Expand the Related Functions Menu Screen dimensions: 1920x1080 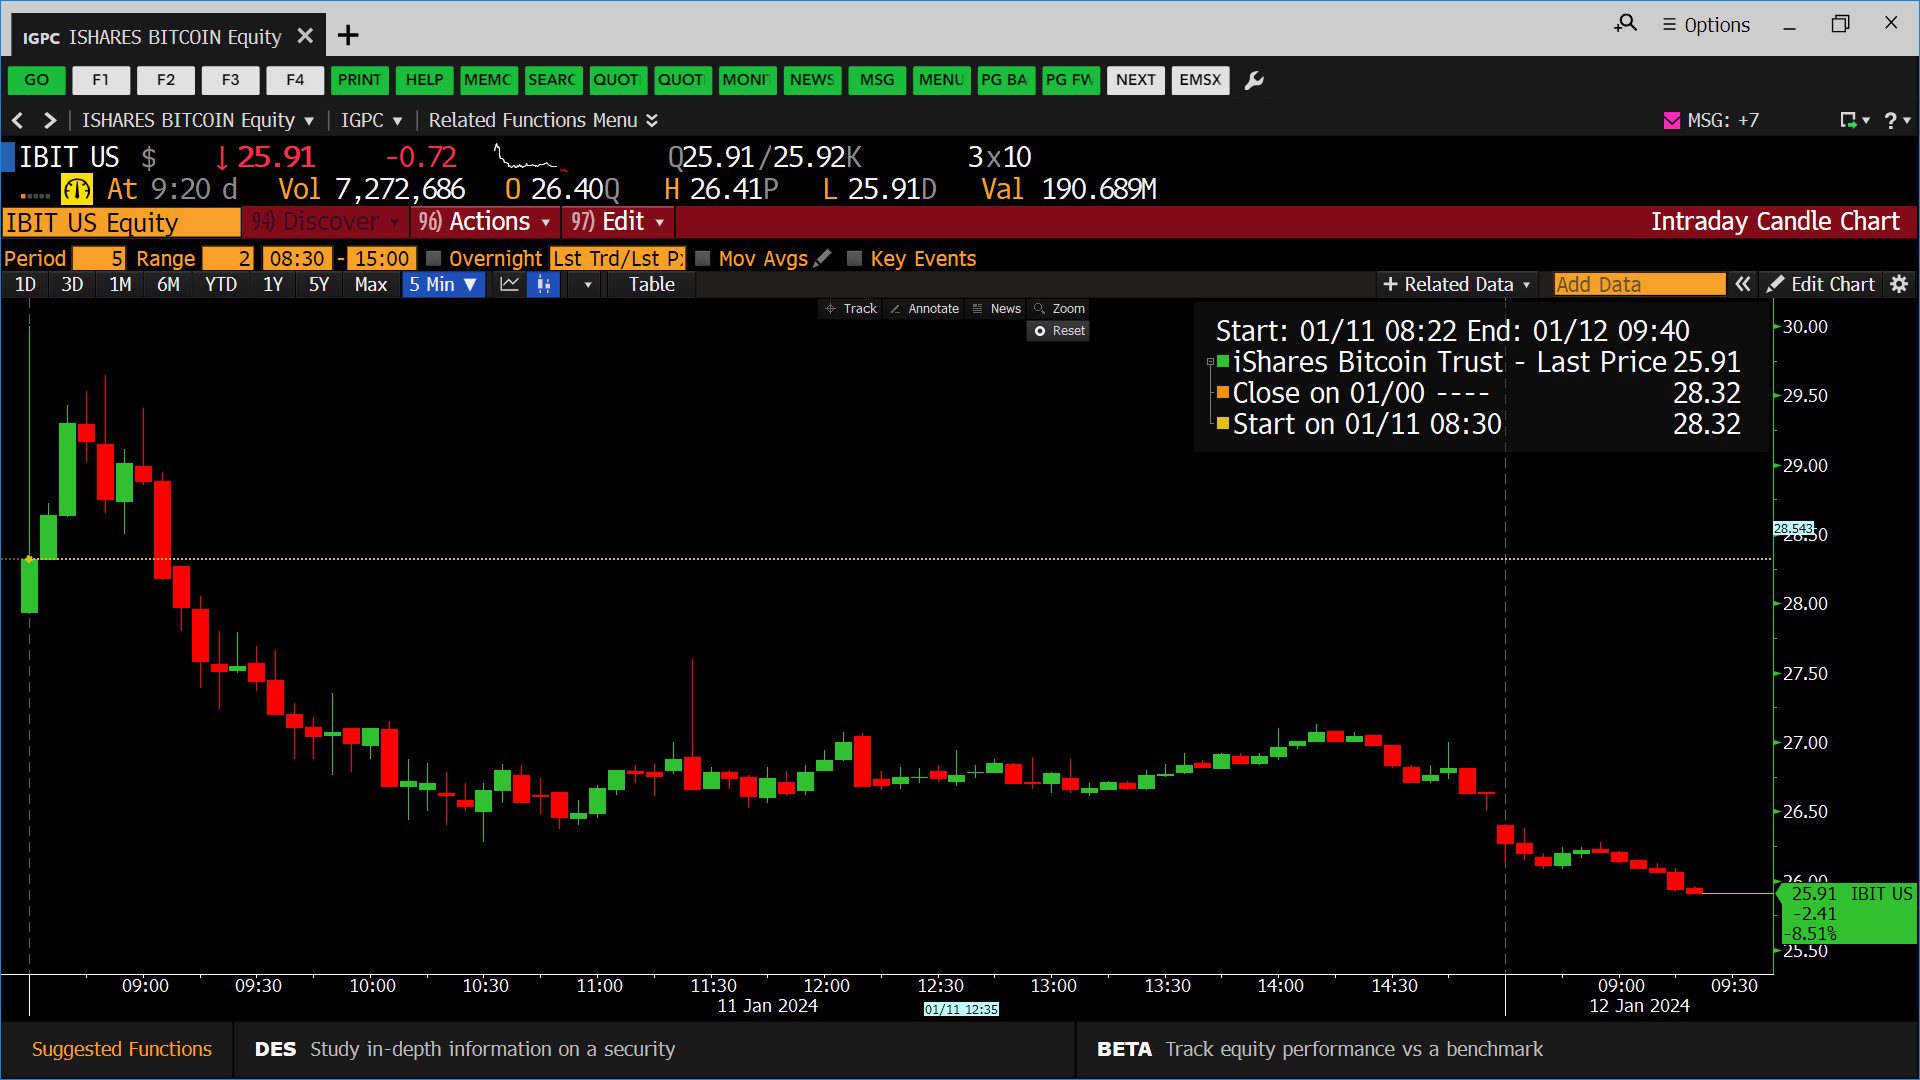pos(543,120)
